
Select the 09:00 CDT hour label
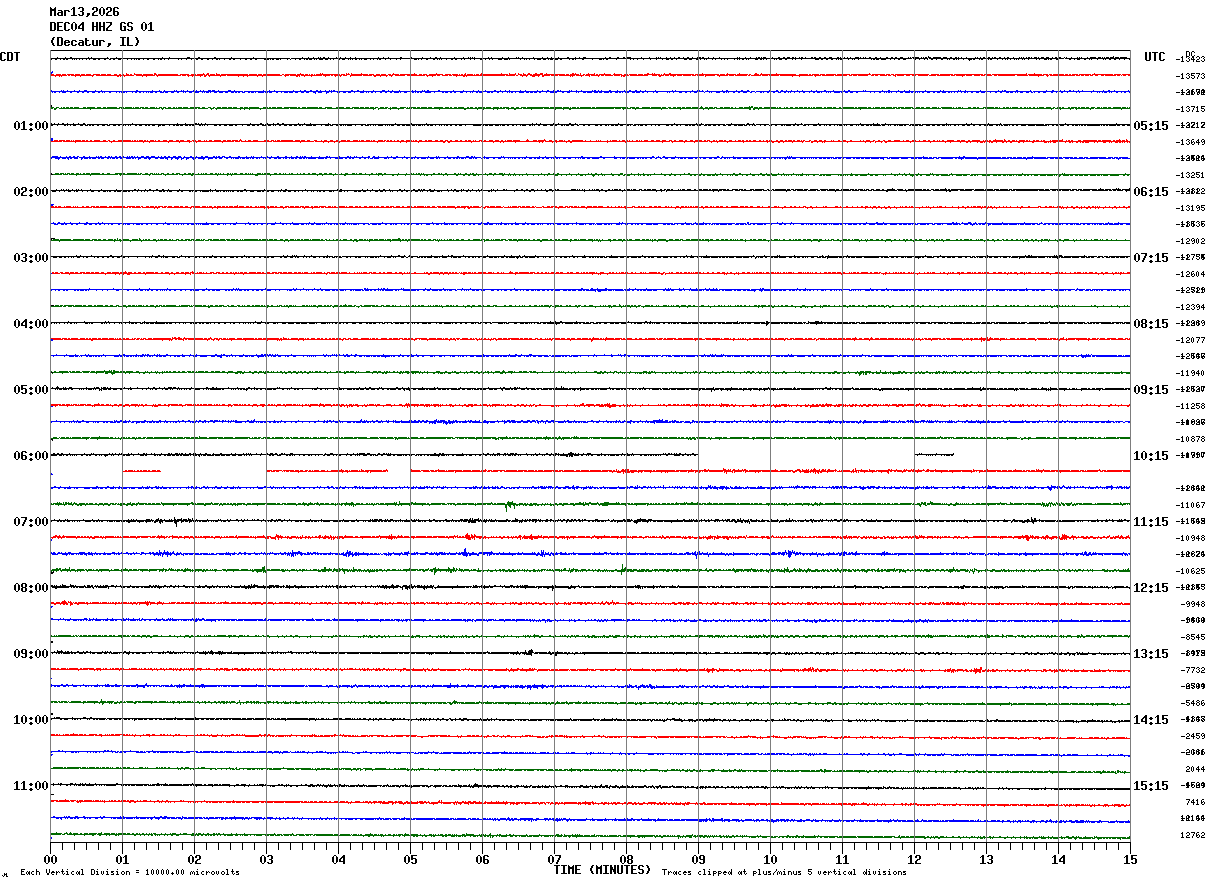[31, 654]
